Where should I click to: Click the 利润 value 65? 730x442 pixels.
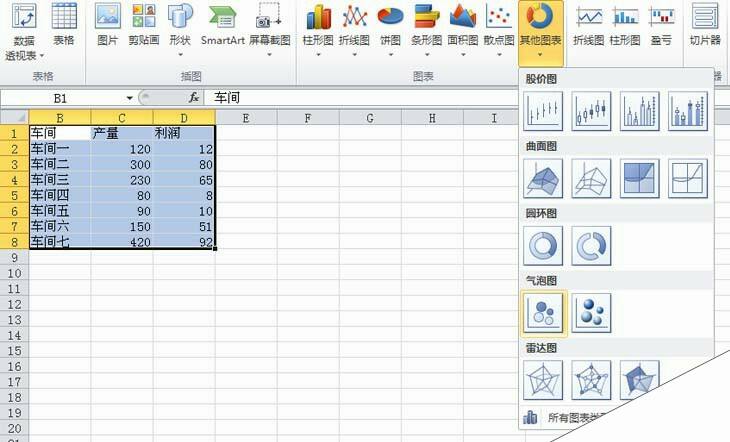click(184, 180)
